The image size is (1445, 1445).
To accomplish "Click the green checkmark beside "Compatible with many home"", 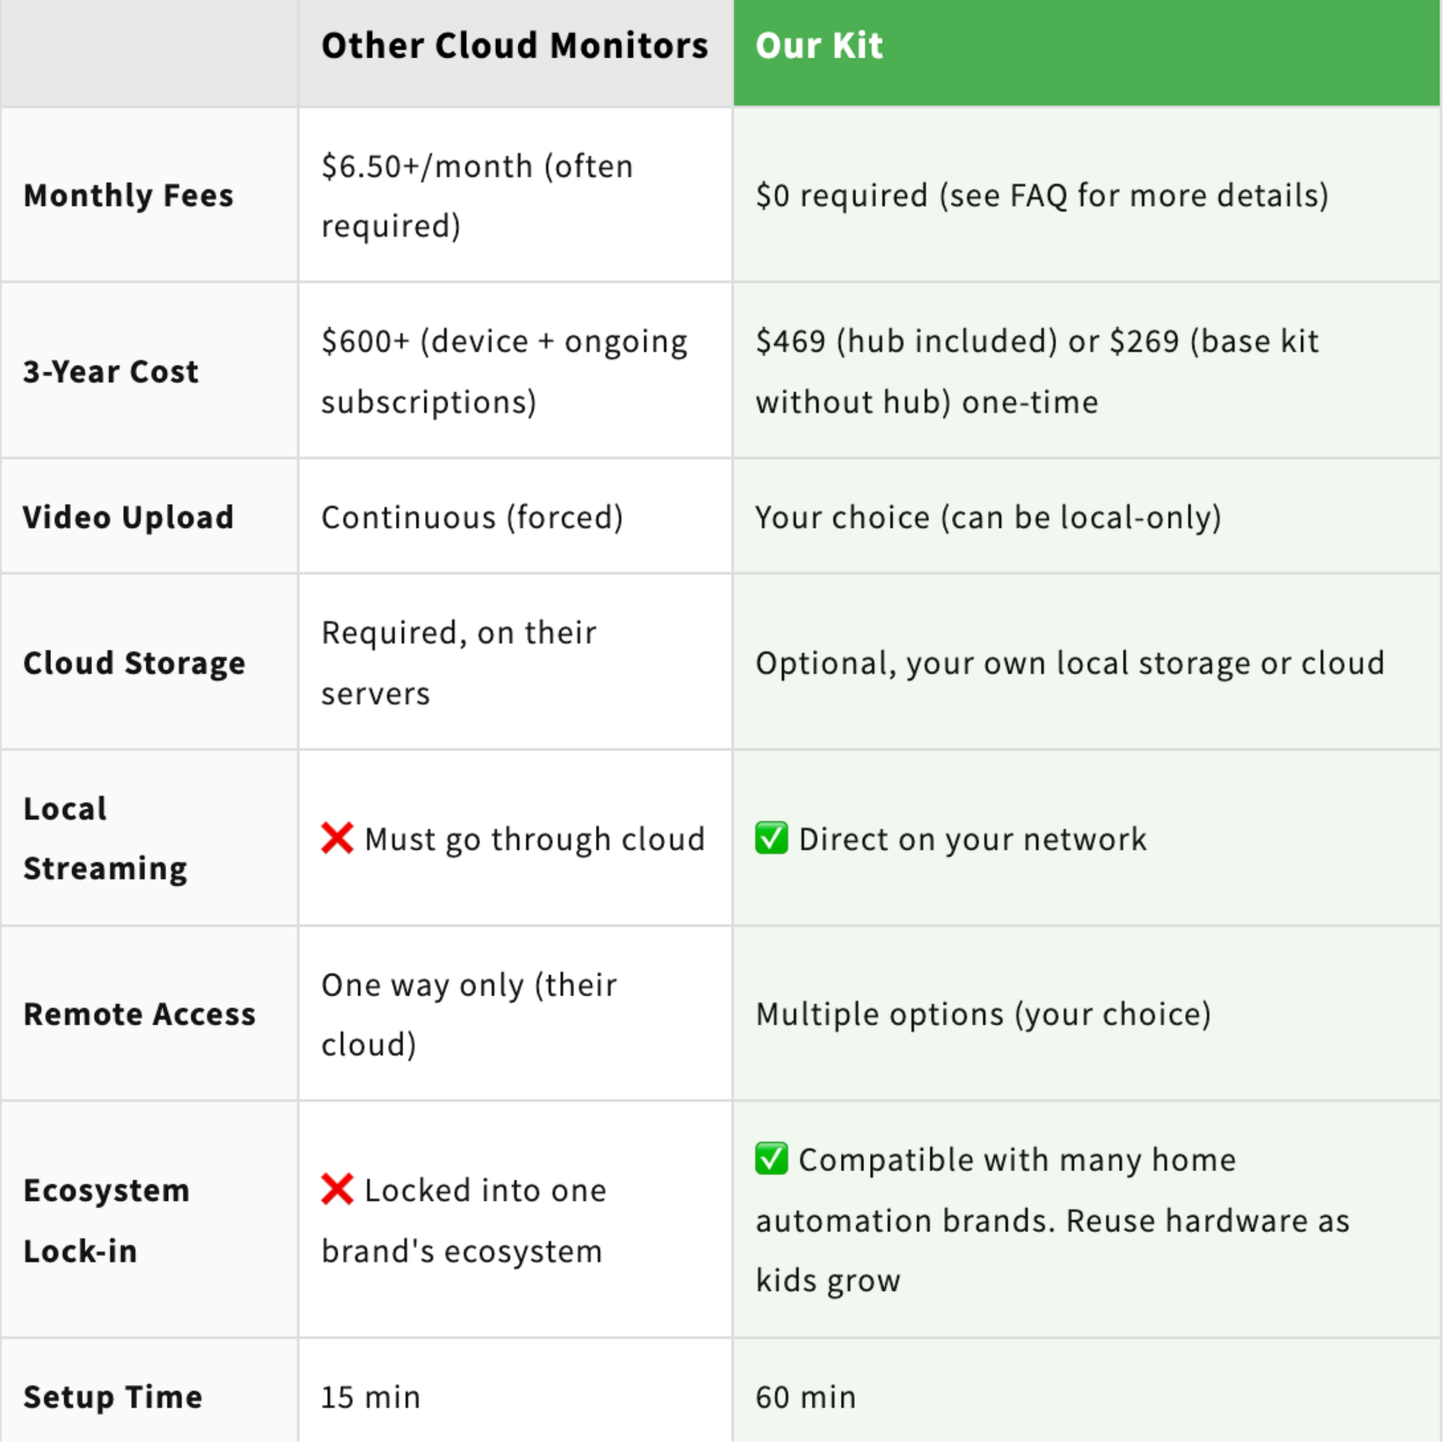I will tap(771, 1159).
